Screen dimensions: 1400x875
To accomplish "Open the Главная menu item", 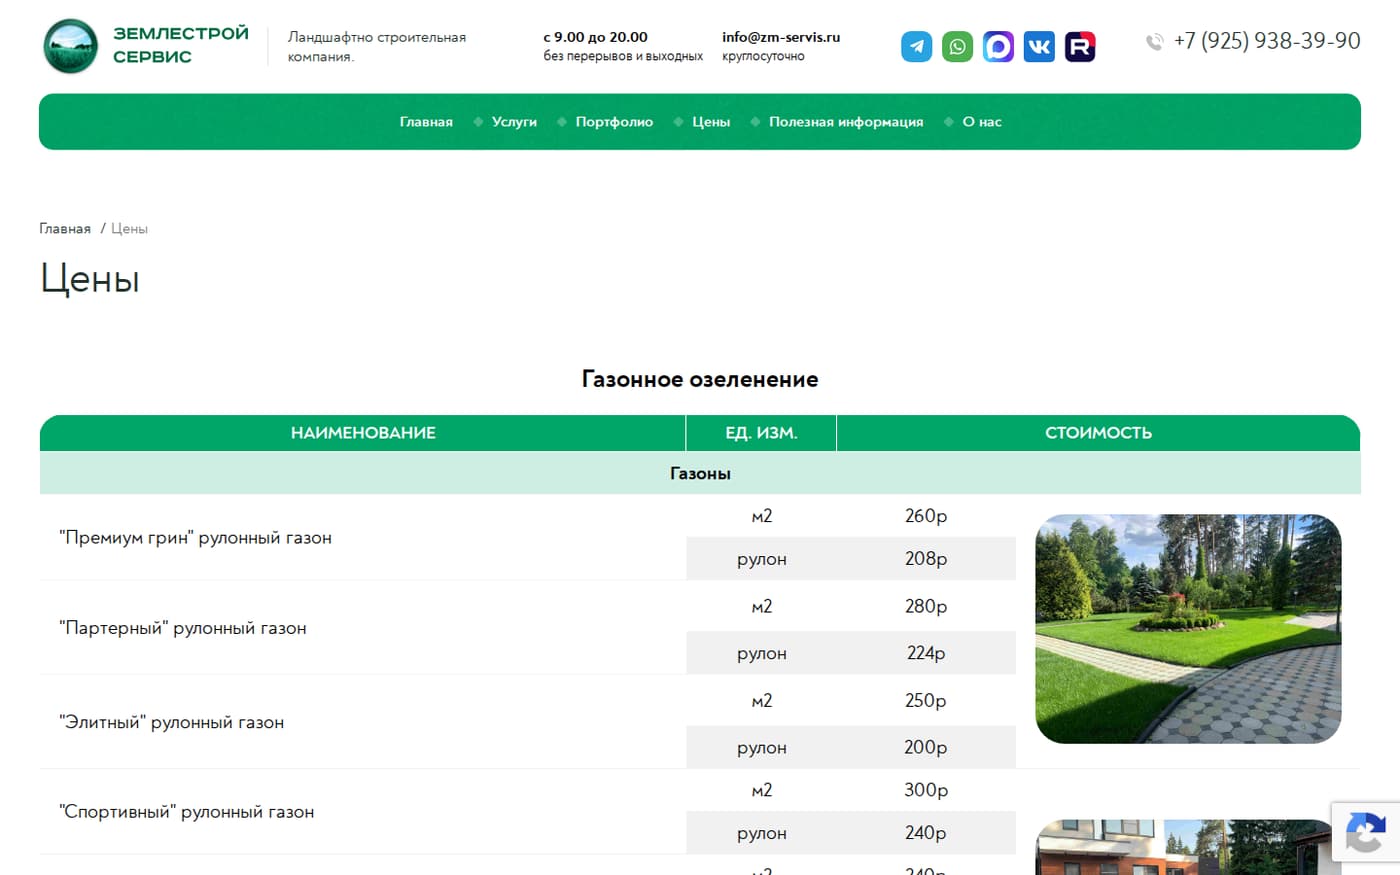I will (426, 122).
